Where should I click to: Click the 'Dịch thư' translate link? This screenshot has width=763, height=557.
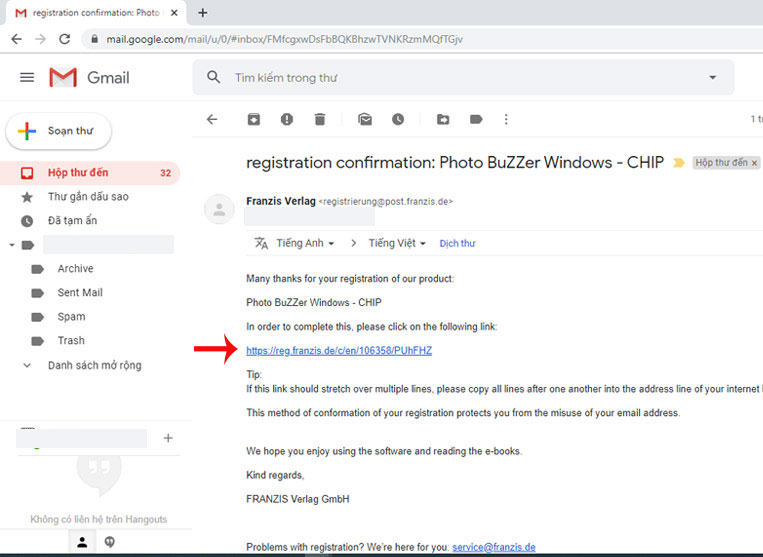click(457, 243)
